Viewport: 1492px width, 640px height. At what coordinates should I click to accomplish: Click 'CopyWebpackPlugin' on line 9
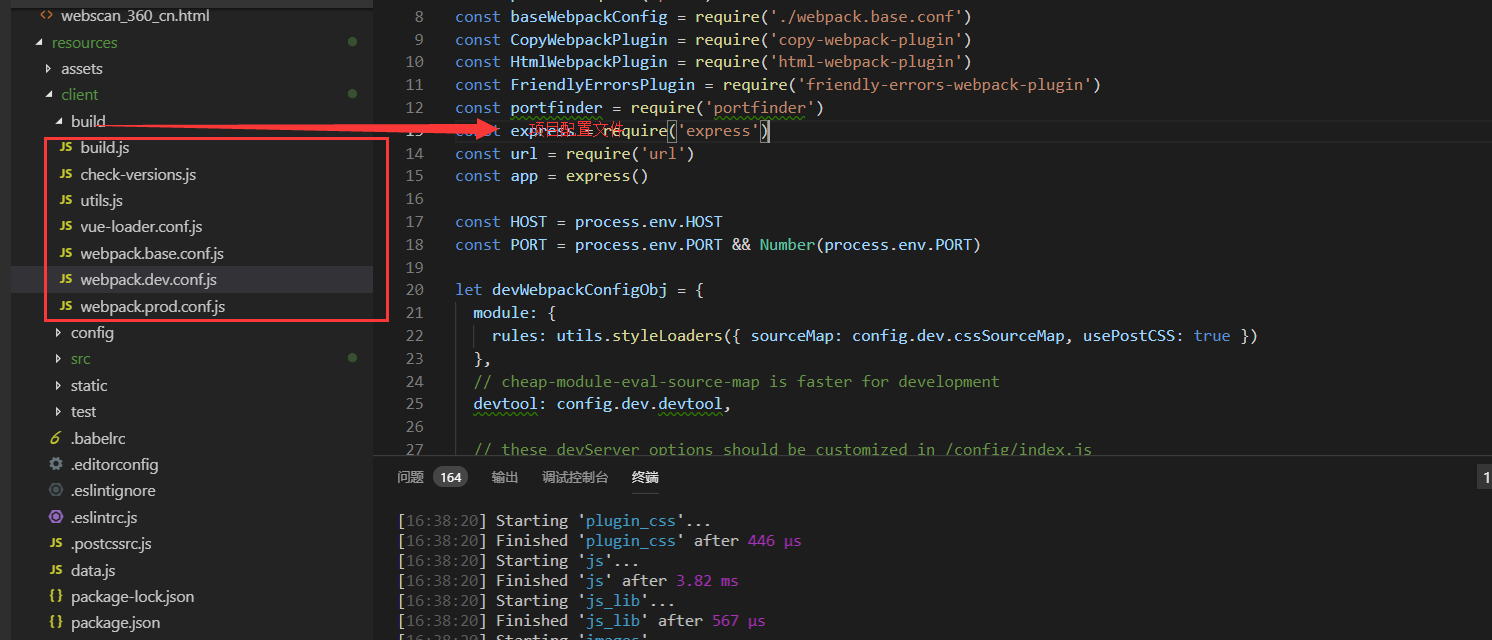click(588, 40)
